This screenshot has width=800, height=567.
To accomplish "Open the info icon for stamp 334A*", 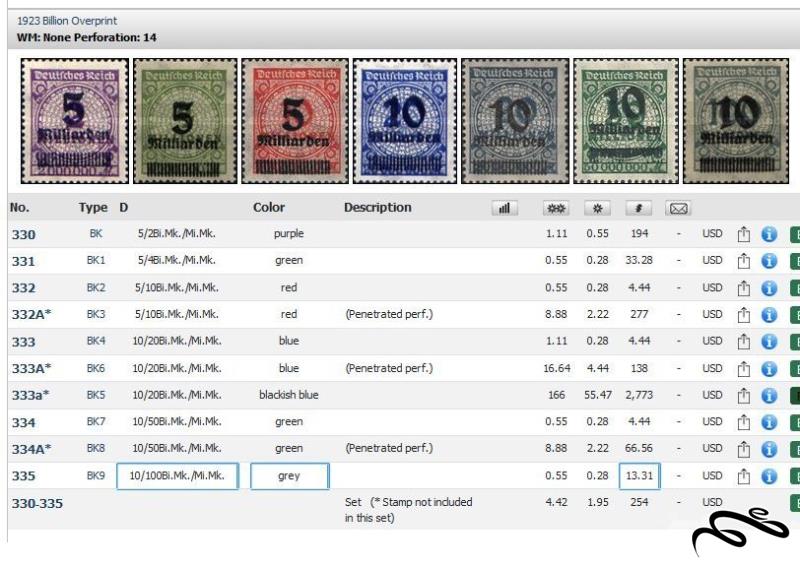I will click(x=769, y=449).
